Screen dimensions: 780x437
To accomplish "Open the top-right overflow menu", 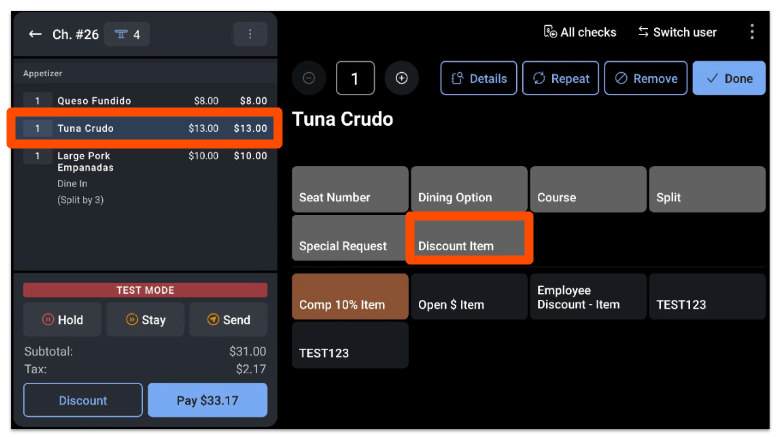I will coord(752,32).
